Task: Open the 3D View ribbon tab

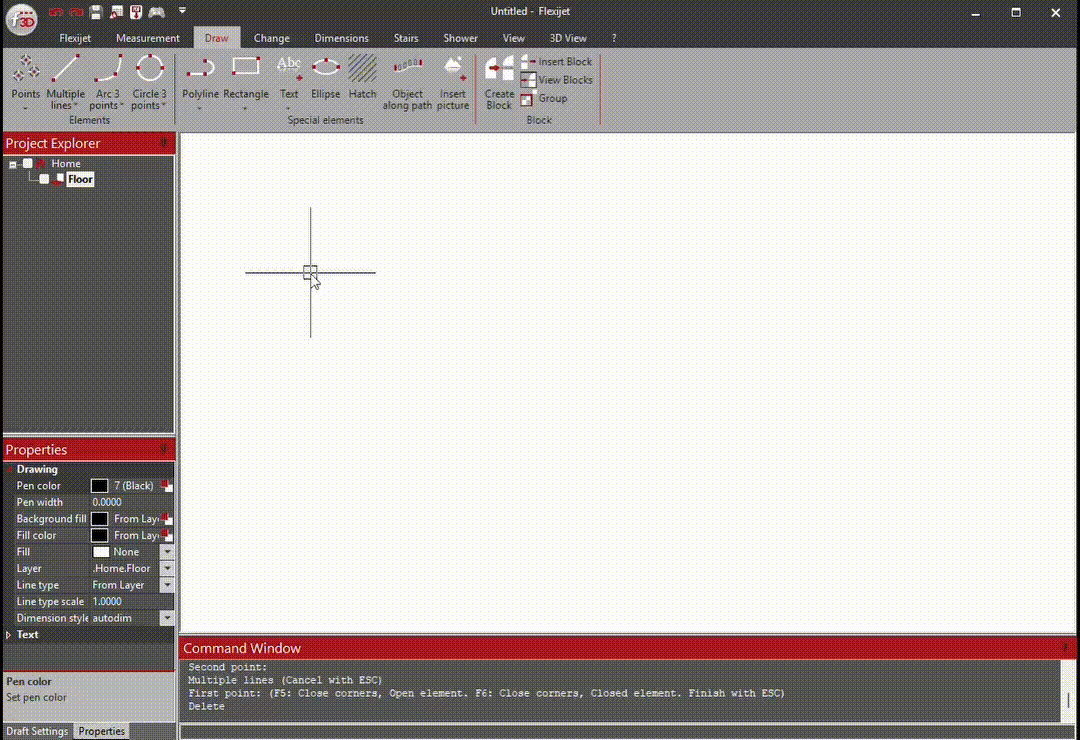Action: pyautogui.click(x=568, y=38)
